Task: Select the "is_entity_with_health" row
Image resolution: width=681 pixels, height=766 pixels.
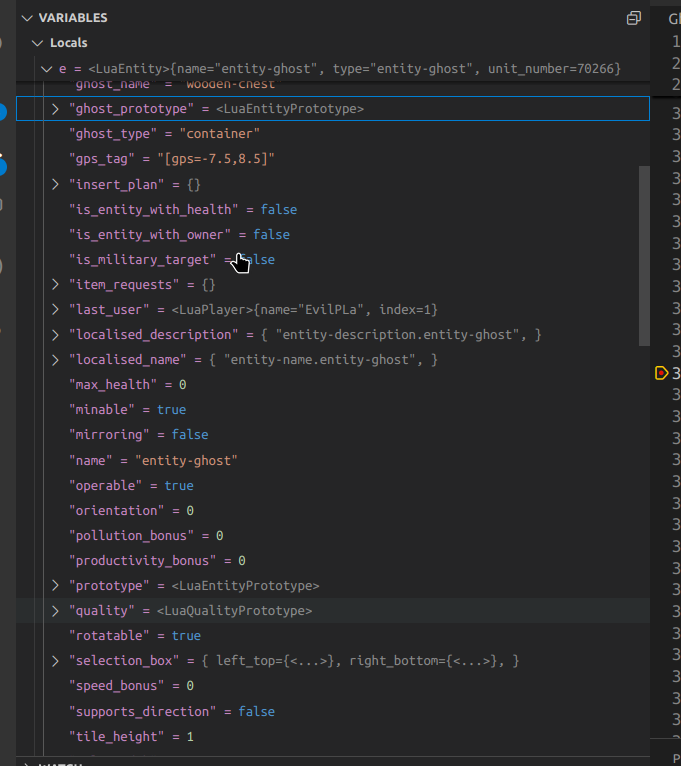Action: 333,210
